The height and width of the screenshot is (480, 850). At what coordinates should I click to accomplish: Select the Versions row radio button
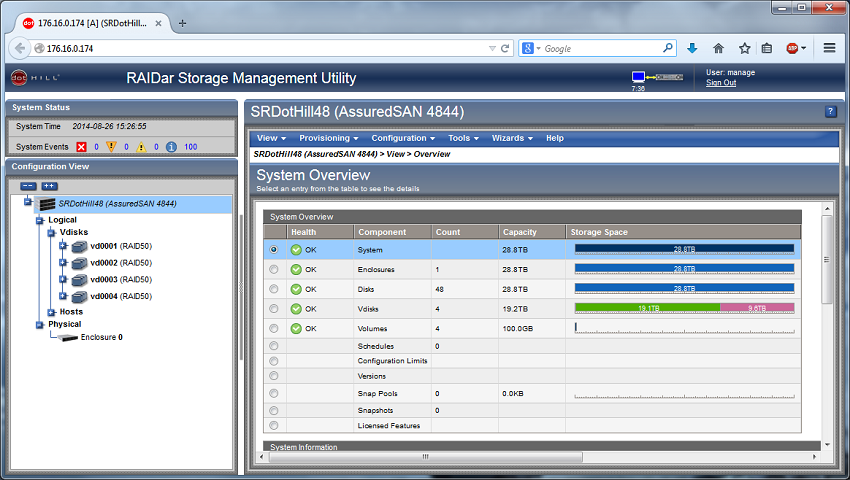coord(274,376)
